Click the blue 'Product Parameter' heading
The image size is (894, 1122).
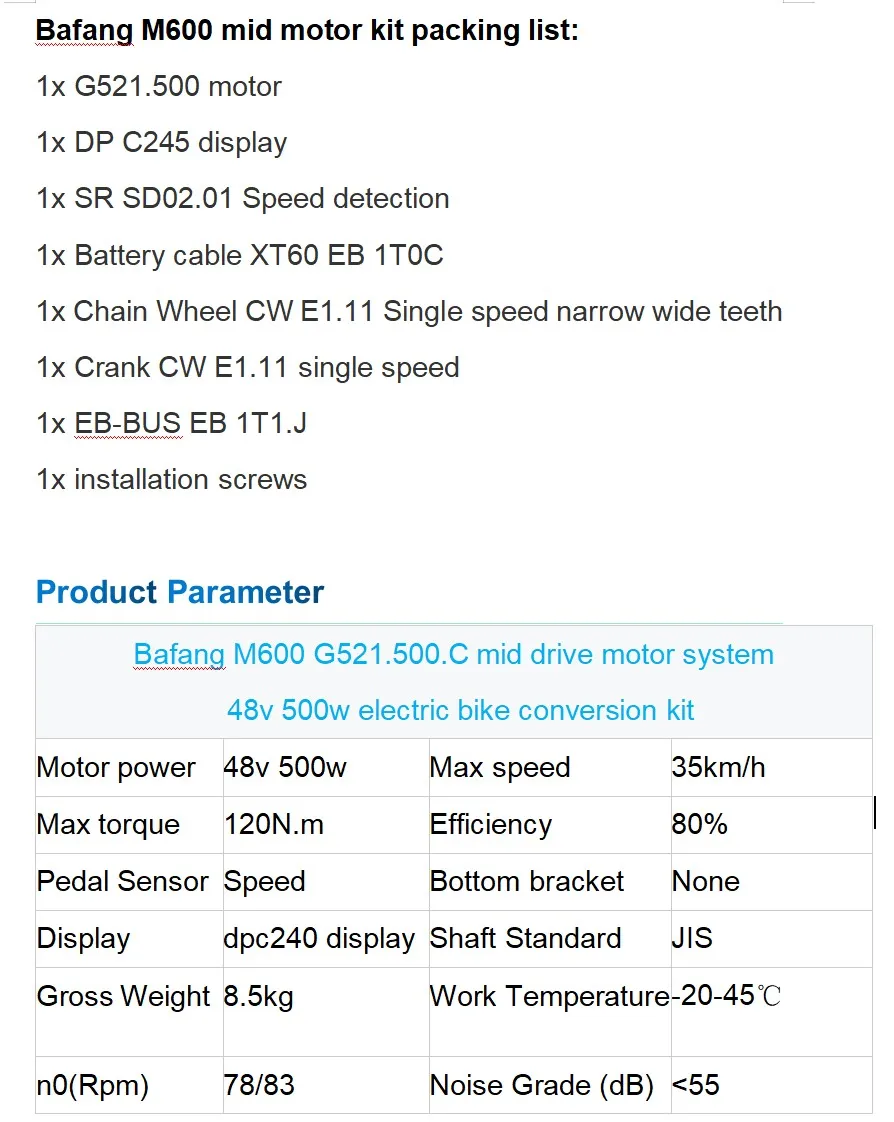pyautogui.click(x=180, y=592)
